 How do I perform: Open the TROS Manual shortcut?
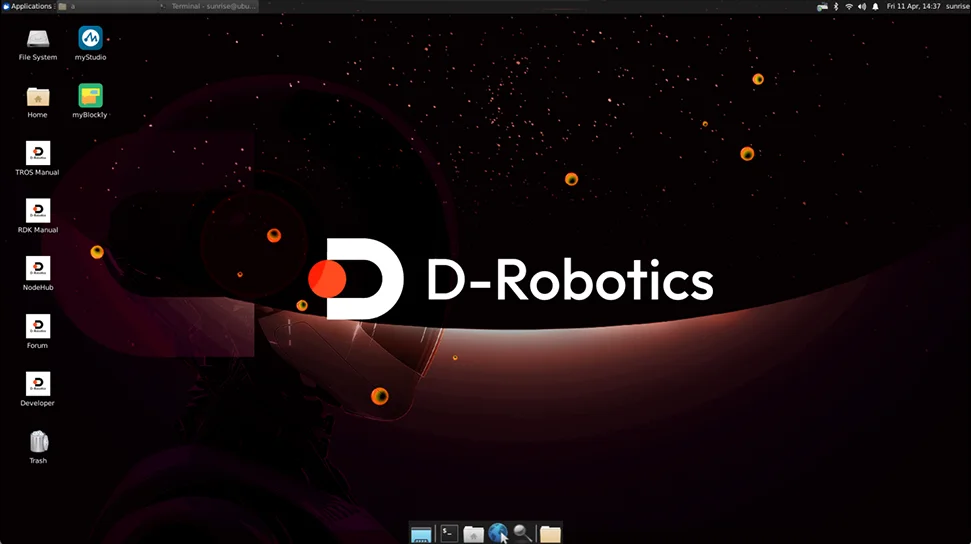(38, 154)
